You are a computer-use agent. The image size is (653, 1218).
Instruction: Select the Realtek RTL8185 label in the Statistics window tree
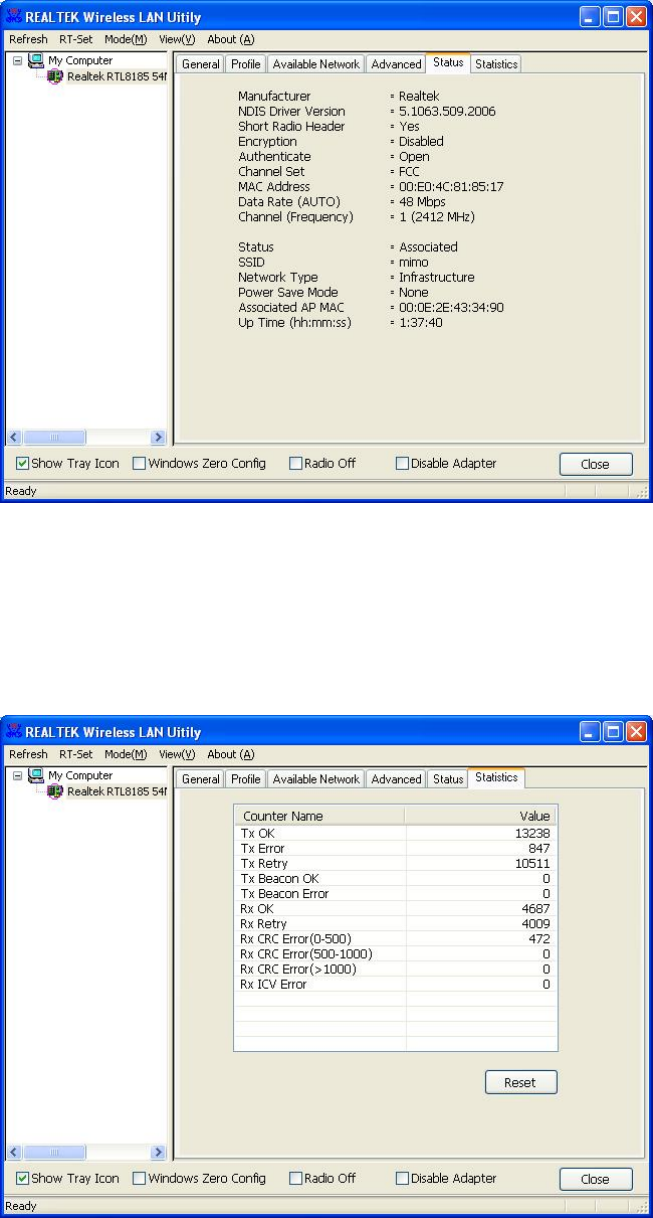pyautogui.click(x=116, y=792)
